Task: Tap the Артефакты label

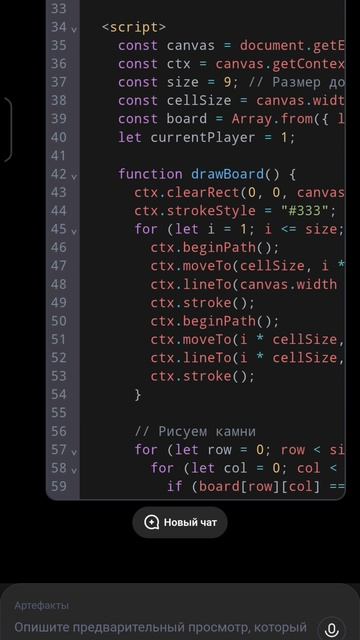Action: tap(42, 606)
